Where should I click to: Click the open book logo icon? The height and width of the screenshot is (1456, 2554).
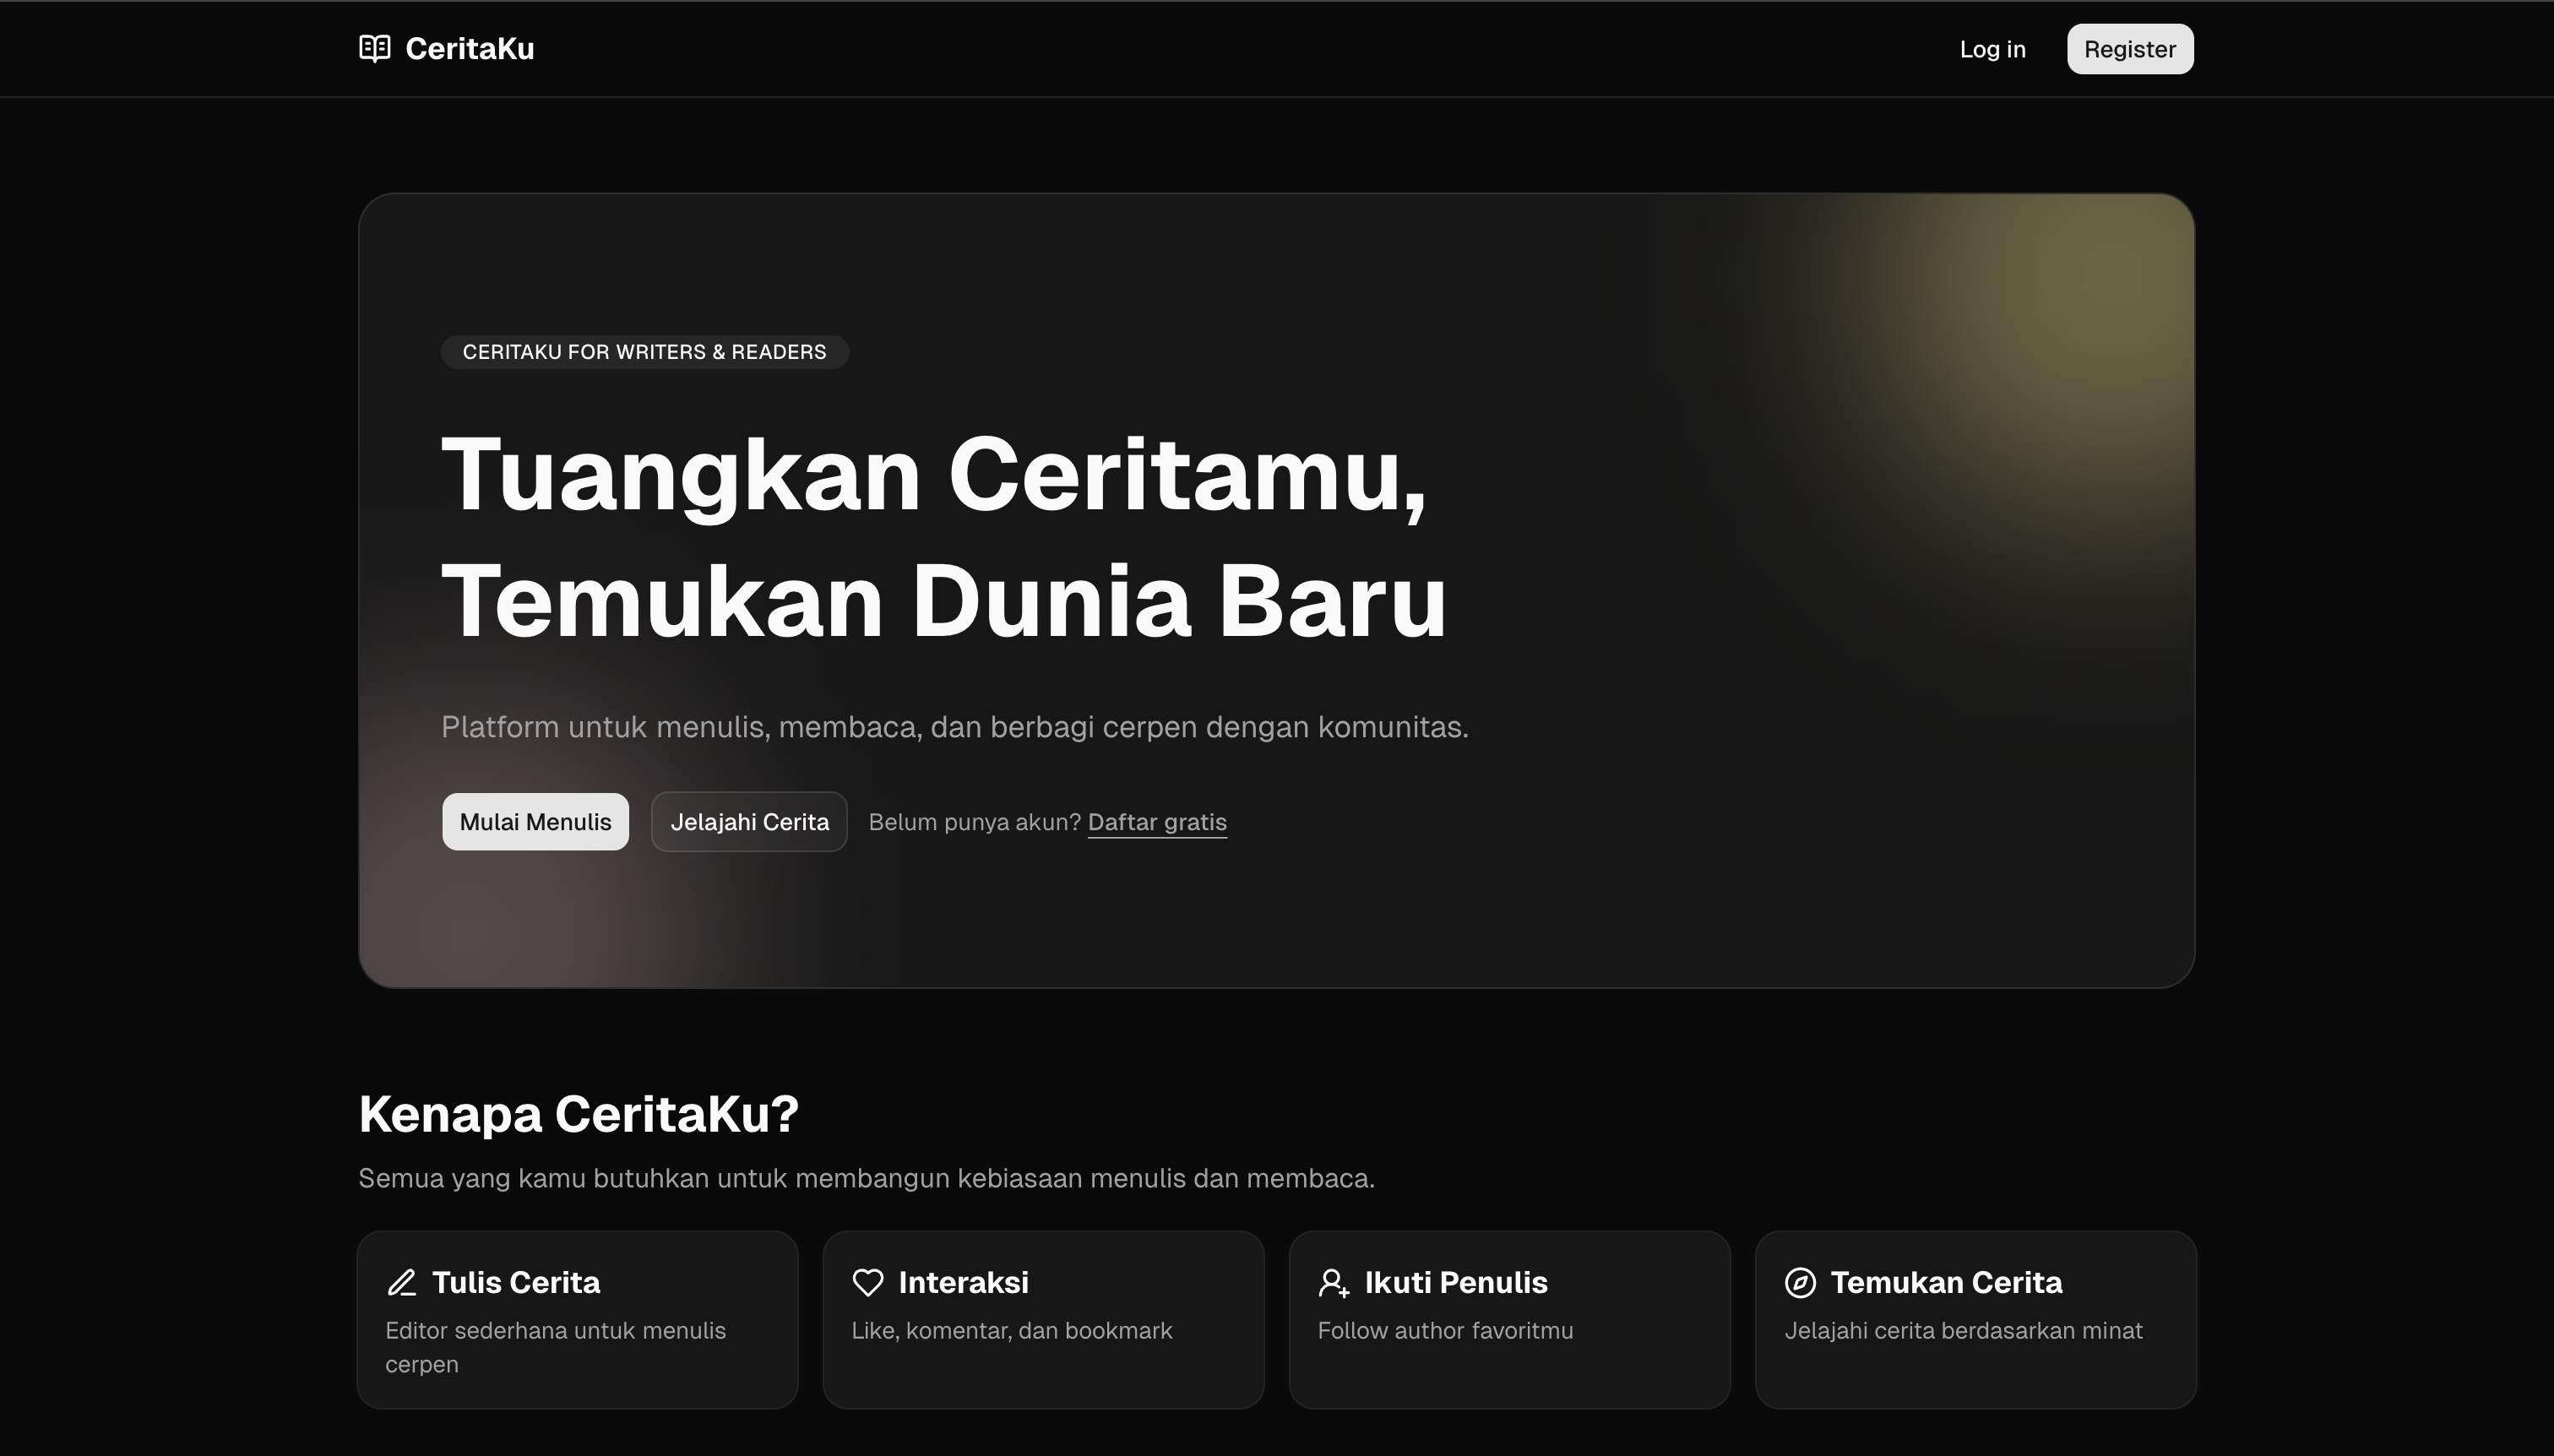(375, 48)
